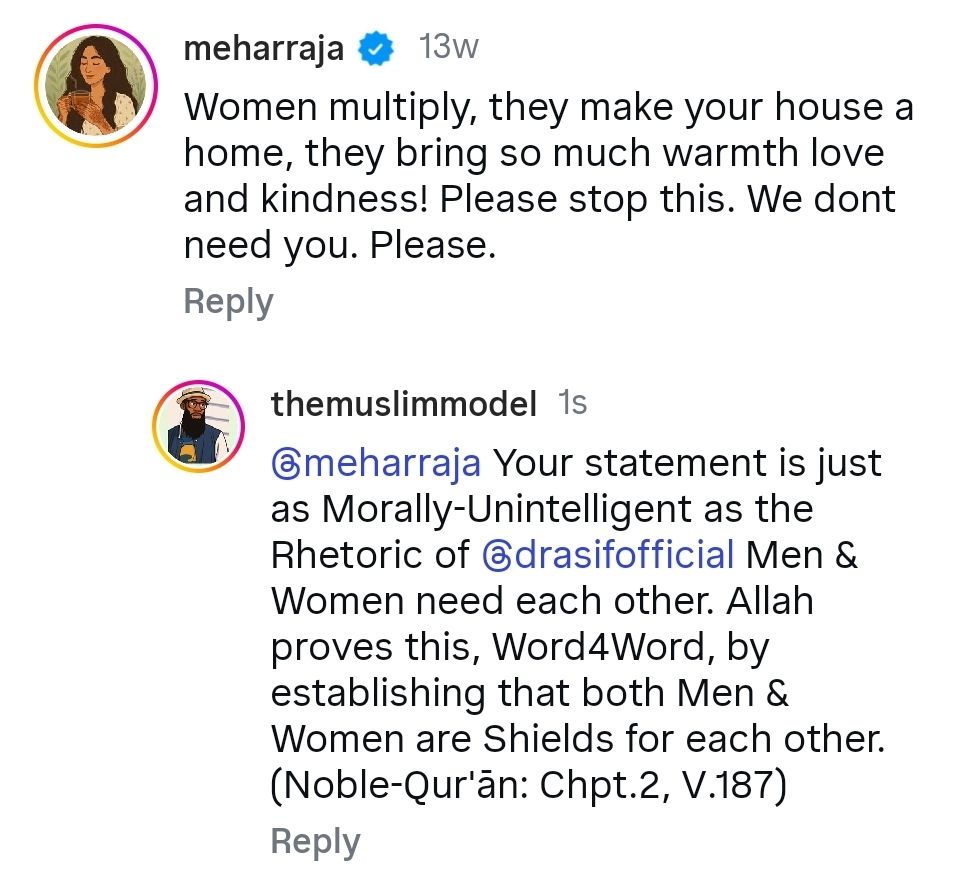Click the 1s timestamp on the reply
The width and height of the screenshot is (965, 894).
572,403
